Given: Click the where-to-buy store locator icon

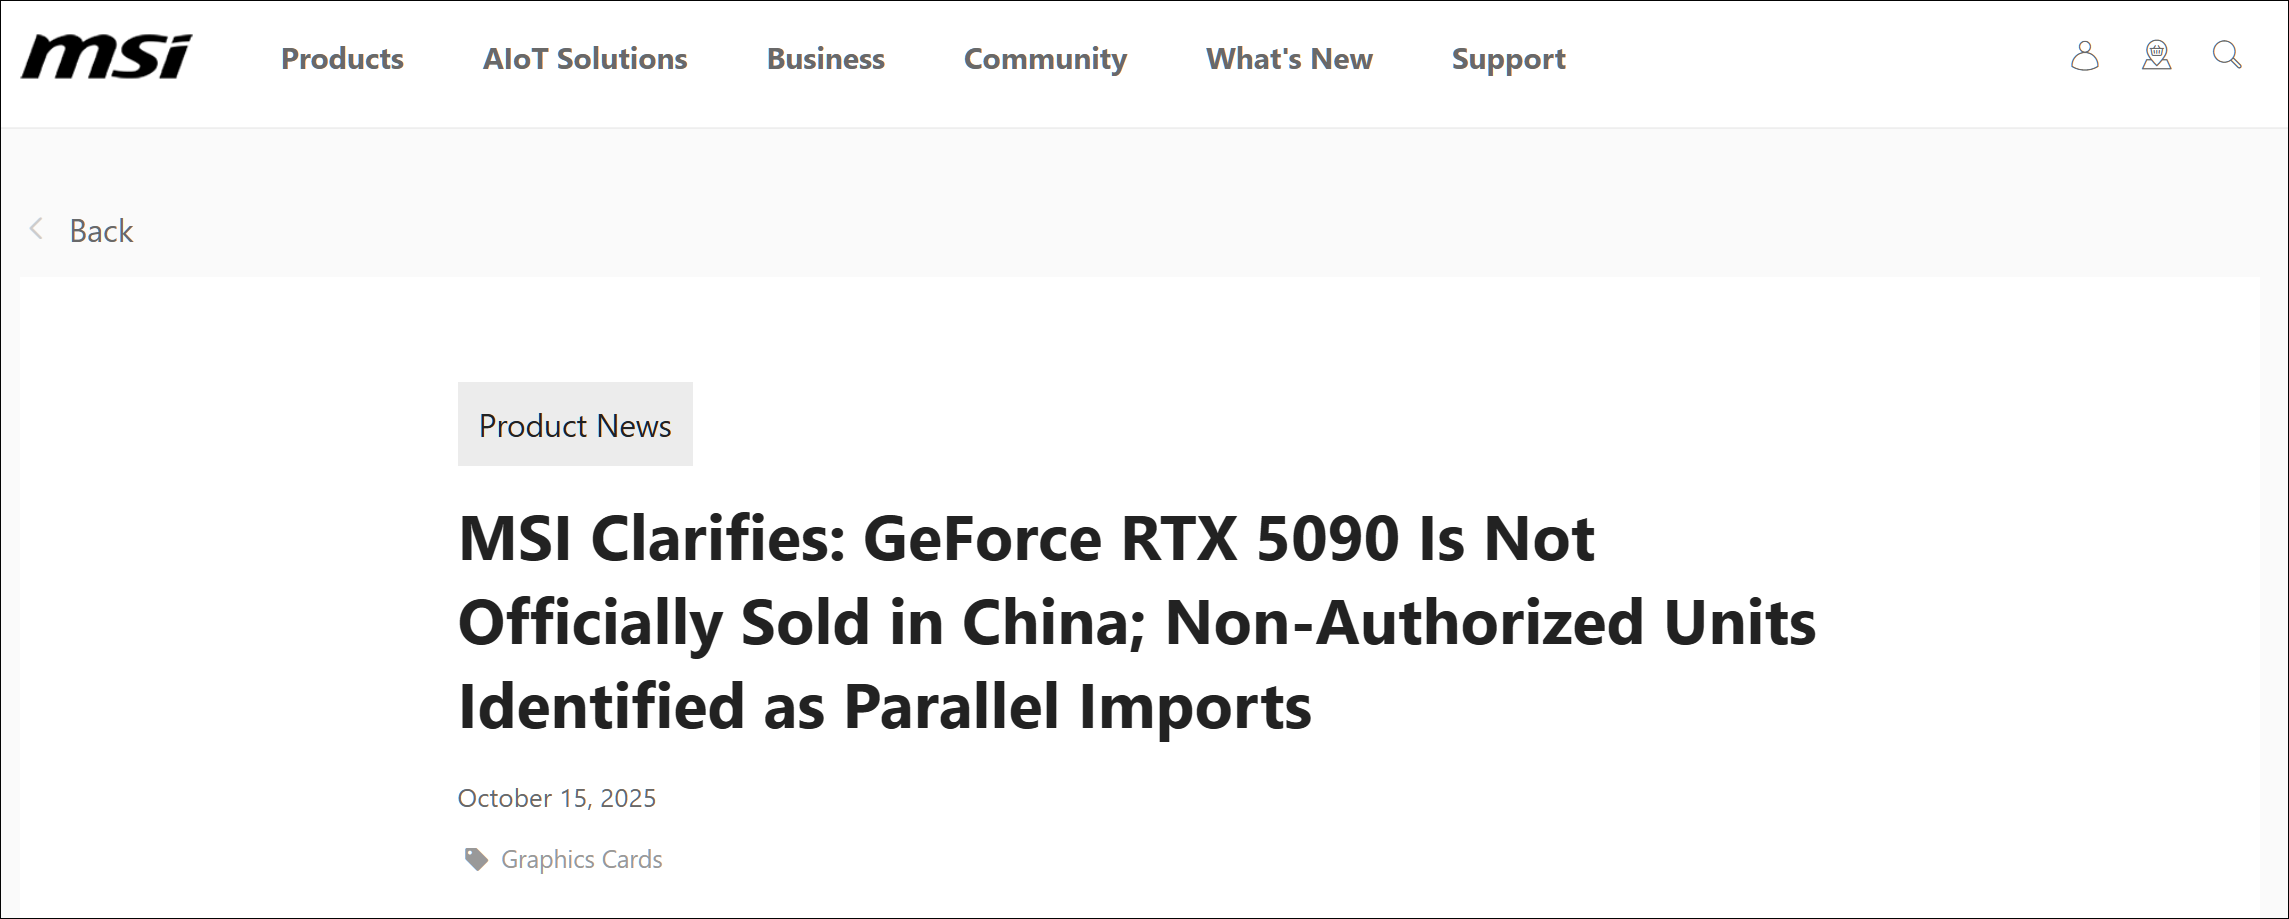Looking at the screenshot, I should [x=2156, y=56].
